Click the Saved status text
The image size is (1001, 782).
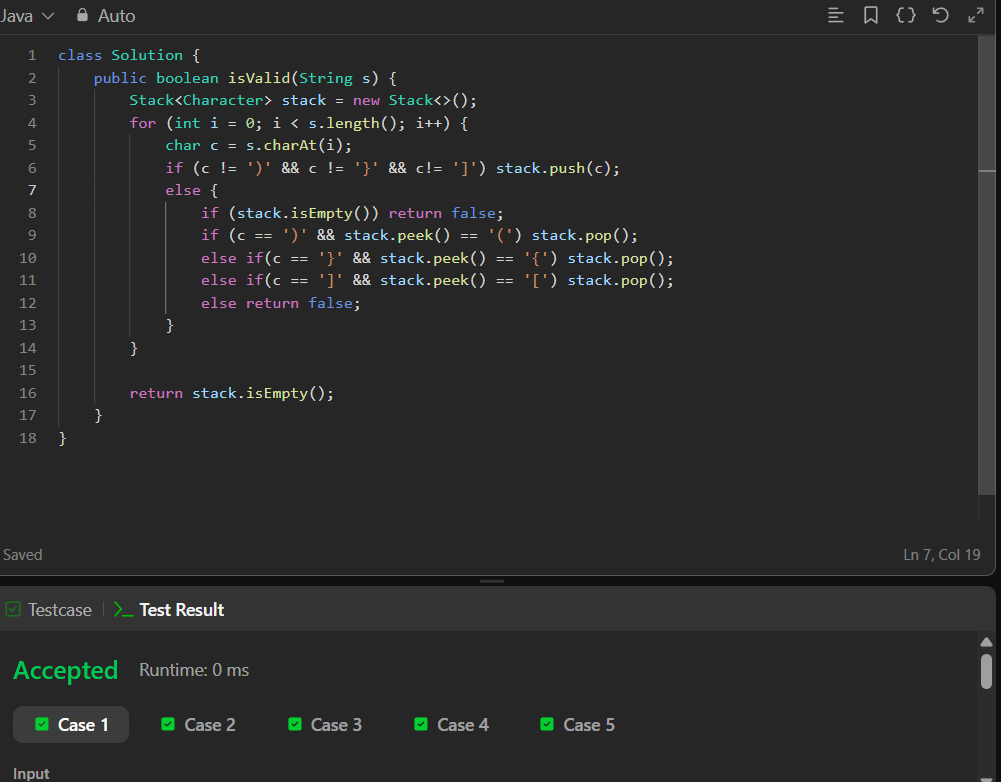pos(22,555)
